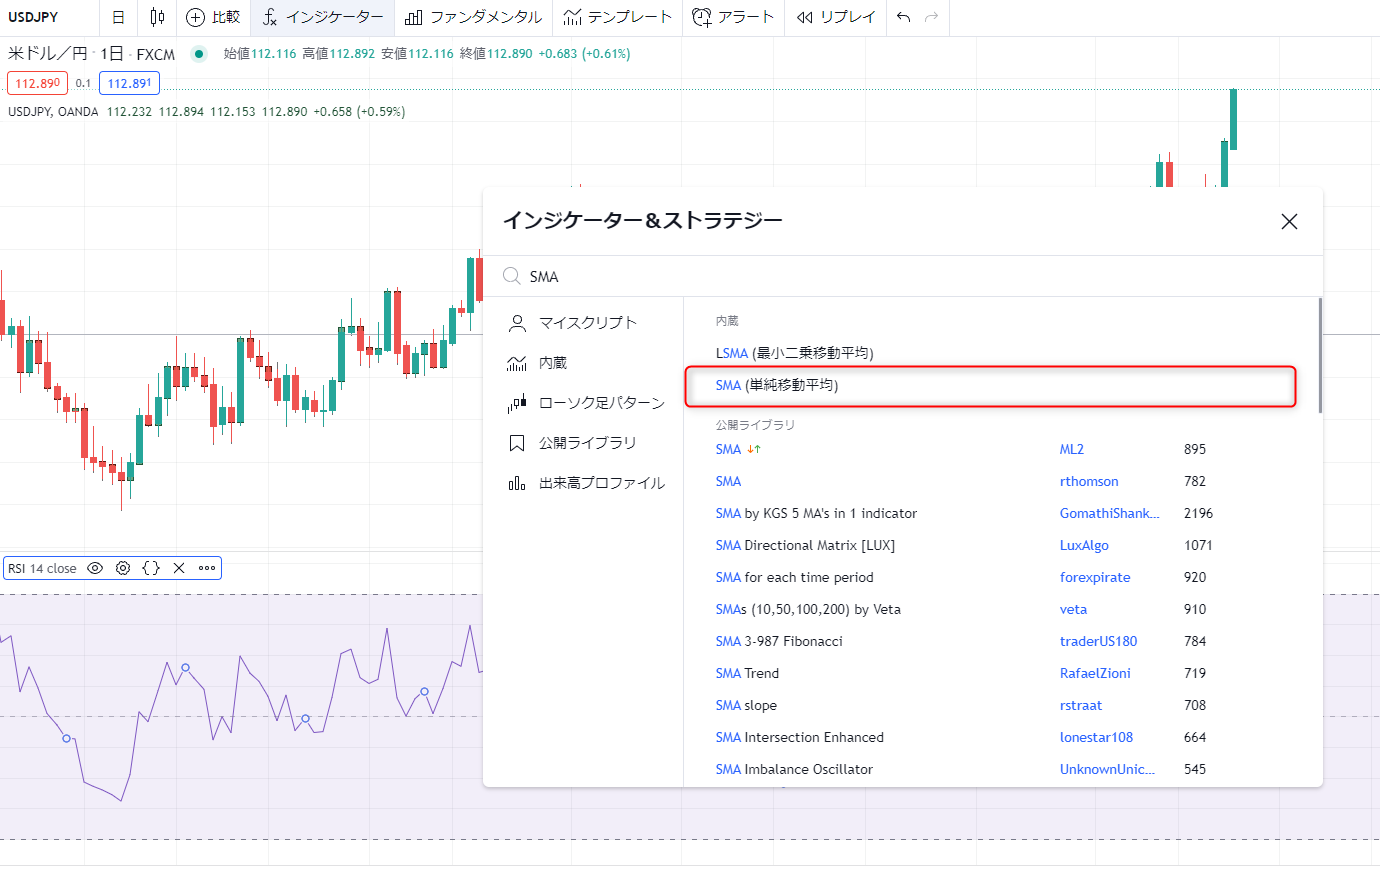Open テンプレート indicator templates
Screen dimensions: 1380x869
[617, 17]
